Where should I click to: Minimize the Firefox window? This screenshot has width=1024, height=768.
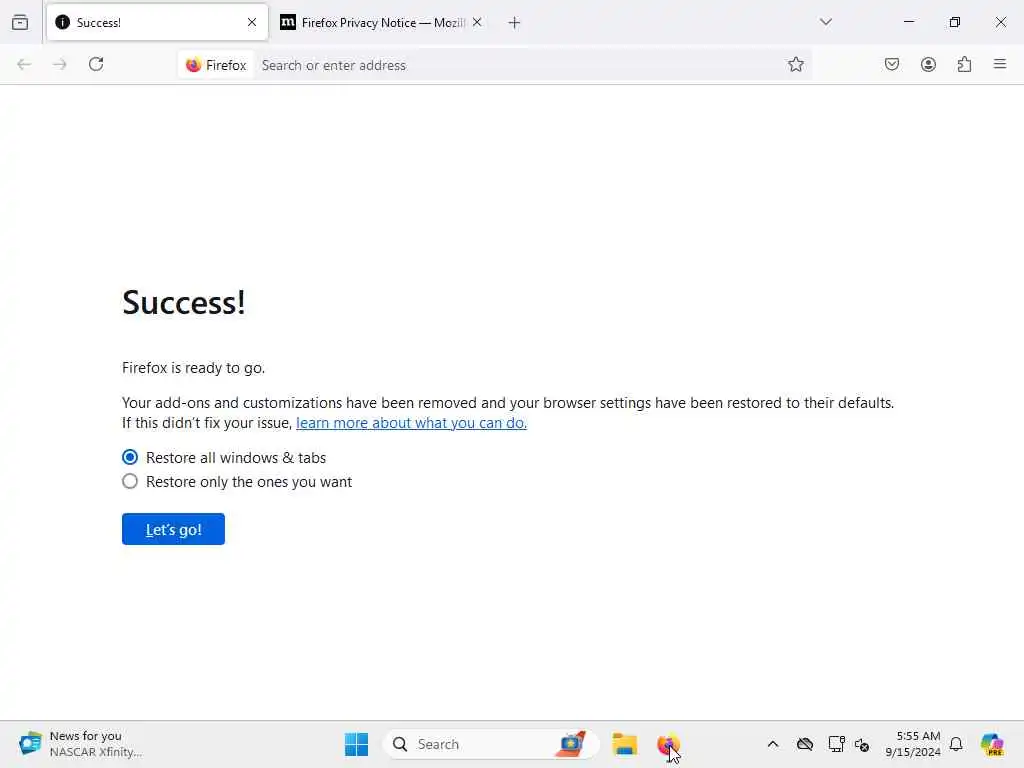pyautogui.click(x=908, y=22)
